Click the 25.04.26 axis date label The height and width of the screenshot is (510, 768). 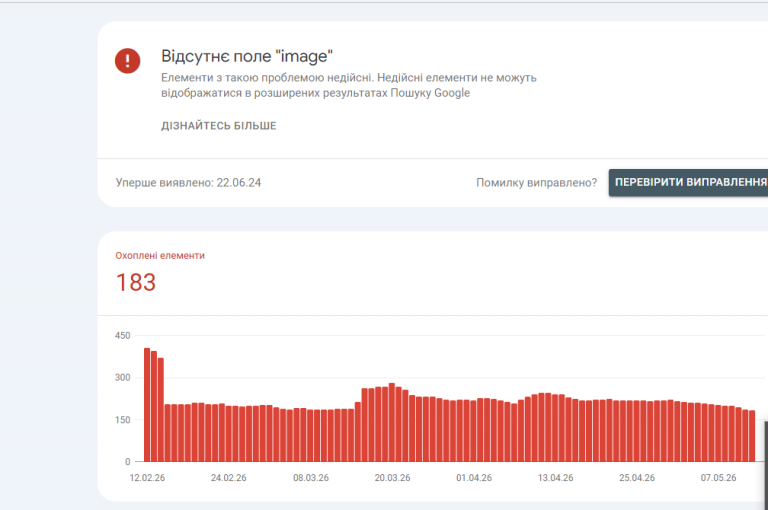coord(637,478)
